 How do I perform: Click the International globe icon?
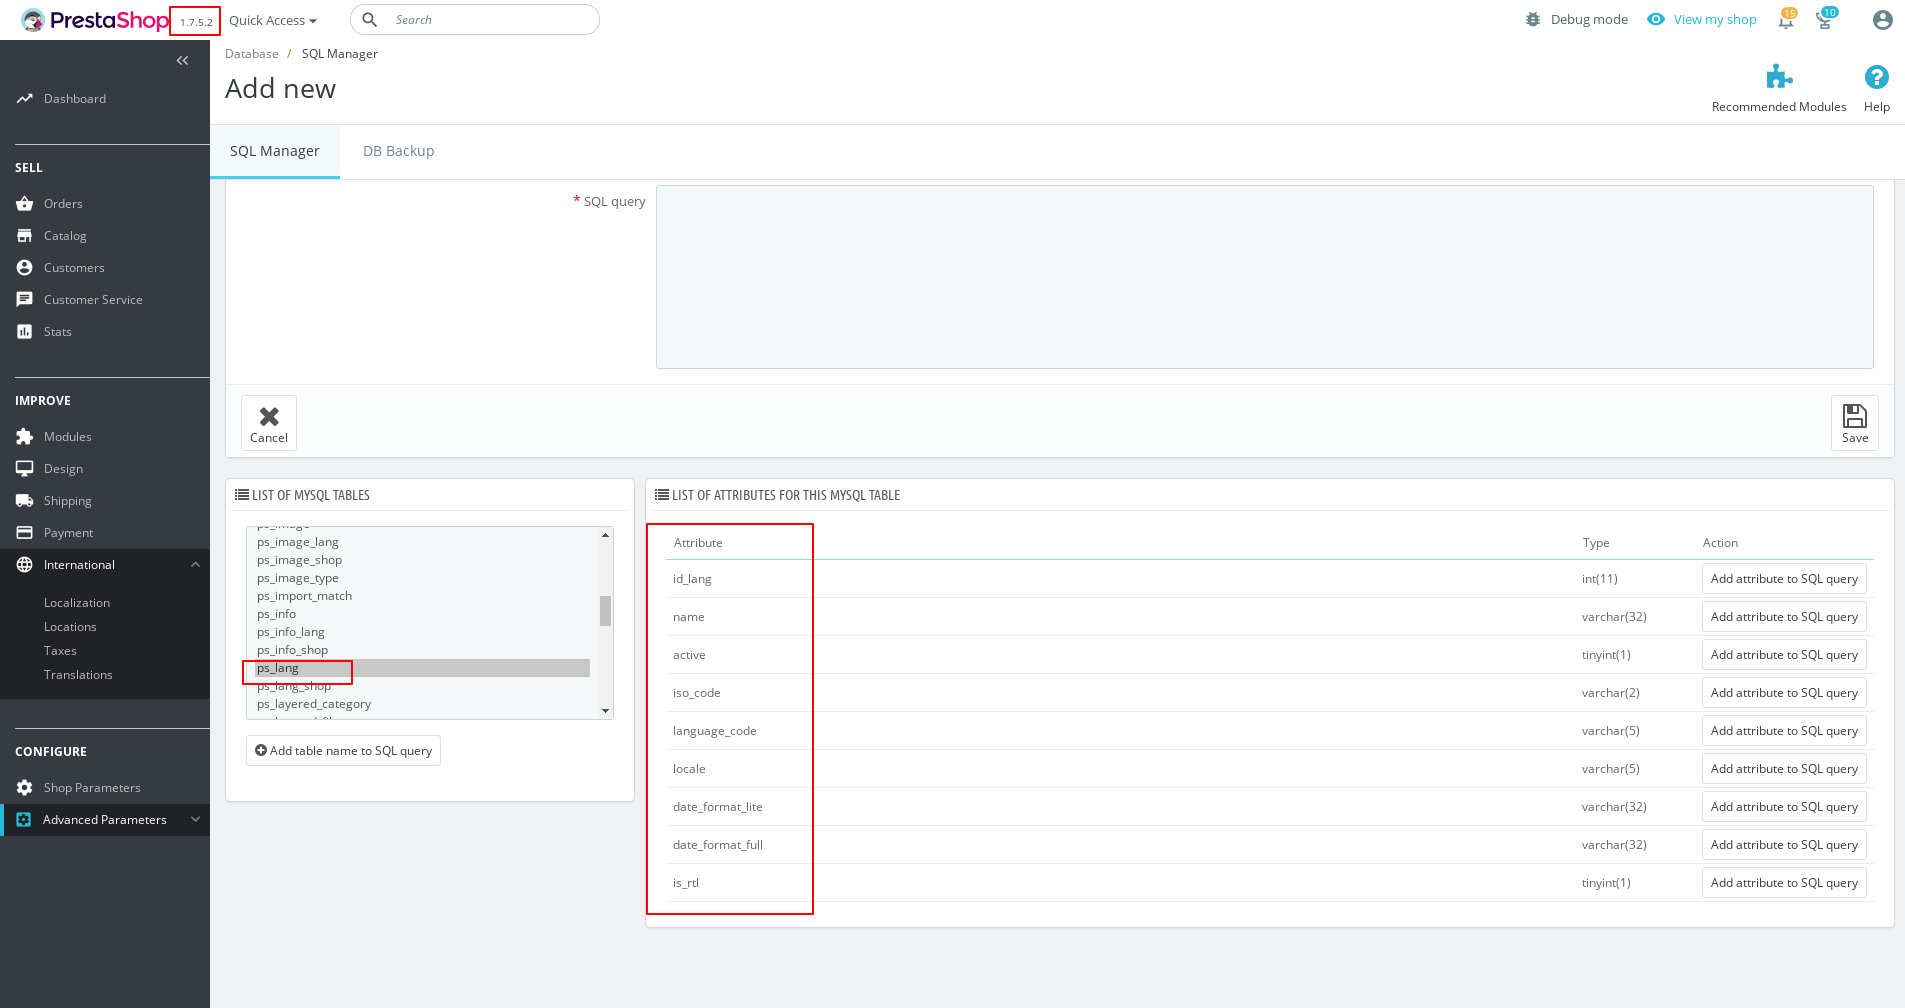click(25, 565)
